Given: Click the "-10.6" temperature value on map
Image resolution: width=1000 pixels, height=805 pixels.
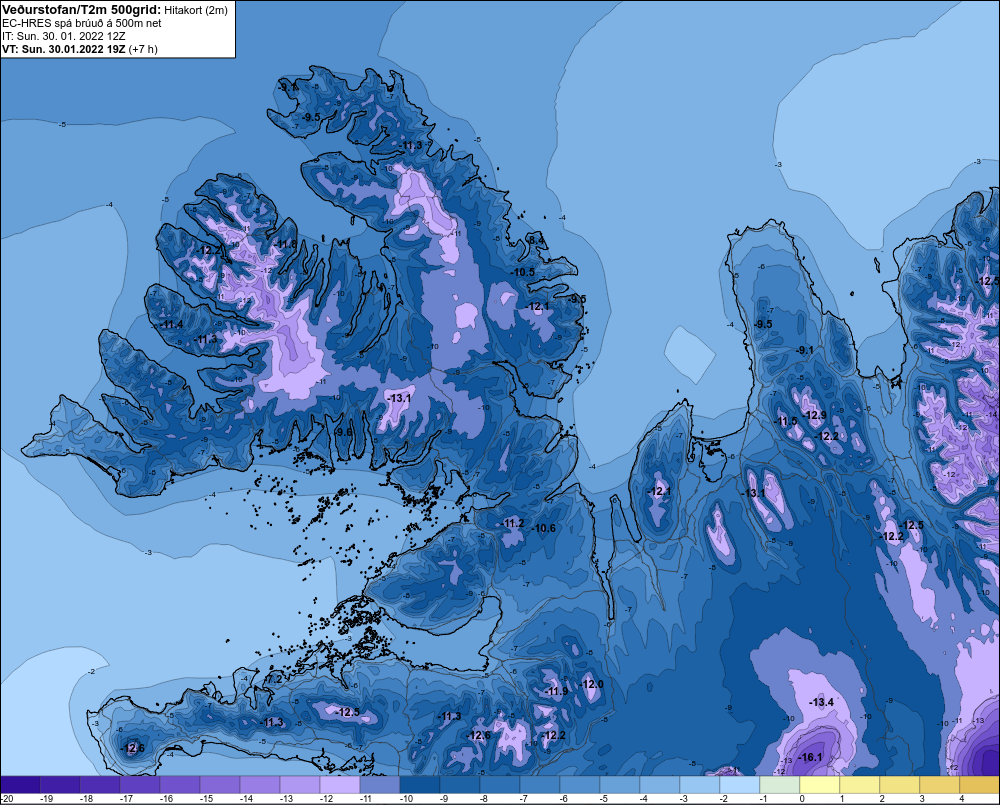Looking at the screenshot, I should 544,528.
